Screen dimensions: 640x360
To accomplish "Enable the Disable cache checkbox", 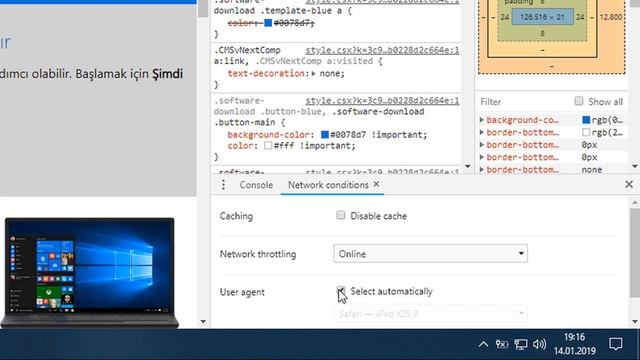I will tap(340, 215).
